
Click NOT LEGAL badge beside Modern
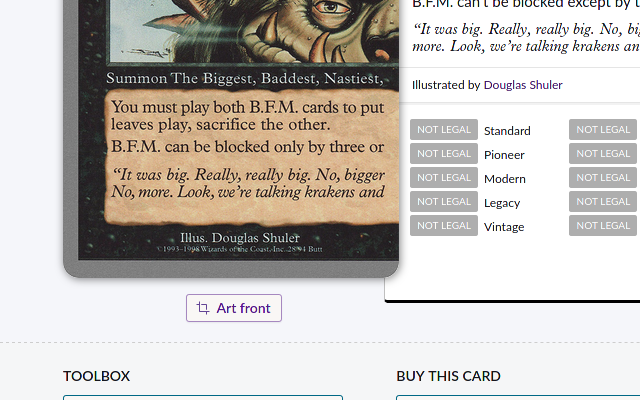pyautogui.click(x=444, y=178)
